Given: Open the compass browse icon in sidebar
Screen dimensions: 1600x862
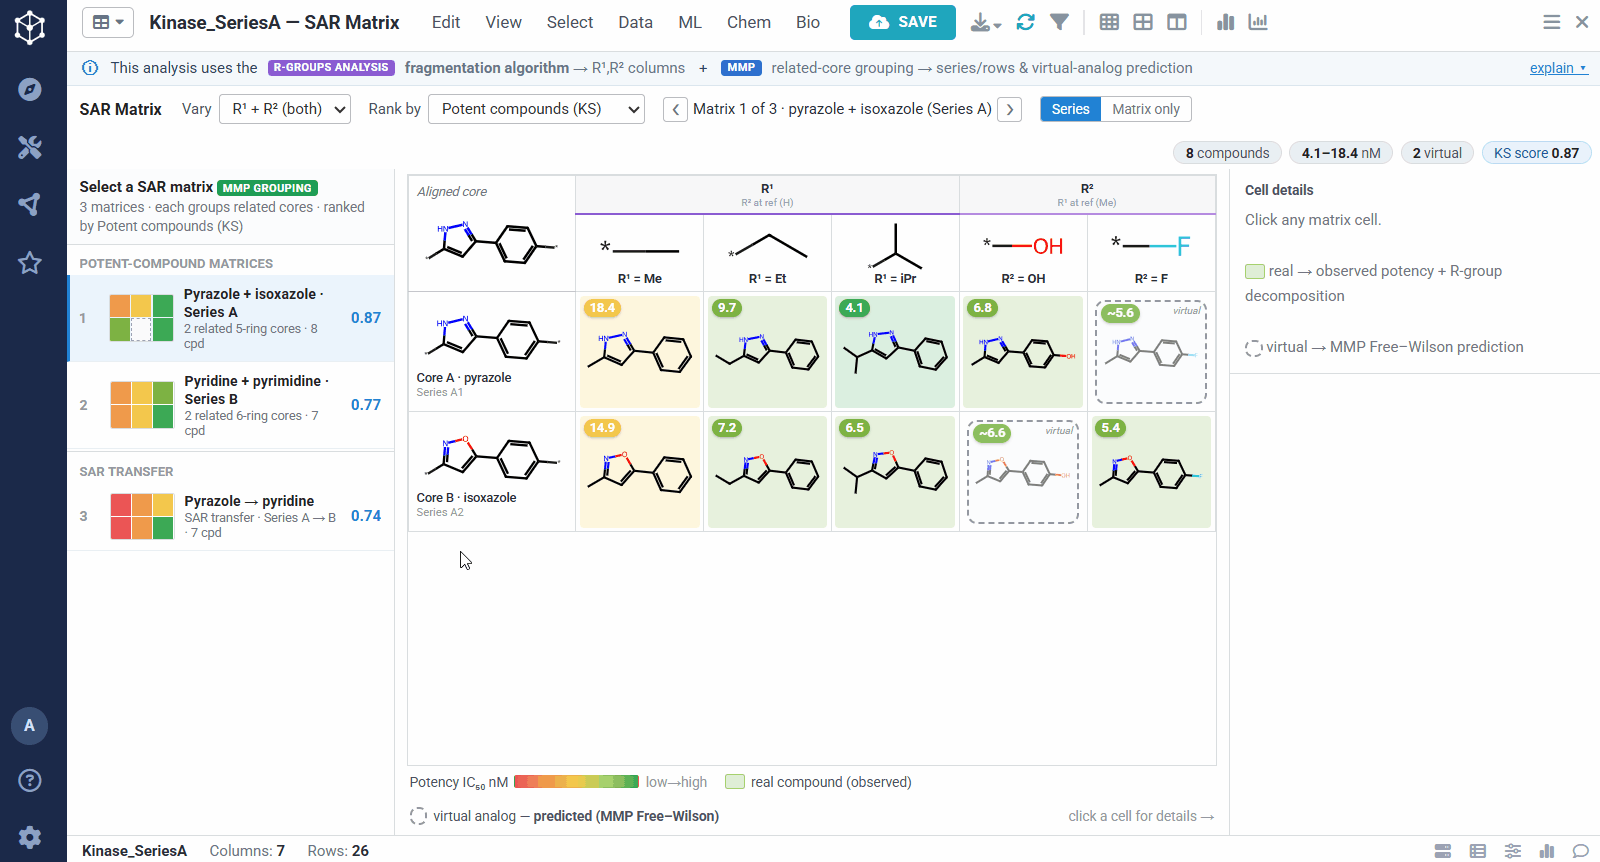Looking at the screenshot, I should click(30, 89).
